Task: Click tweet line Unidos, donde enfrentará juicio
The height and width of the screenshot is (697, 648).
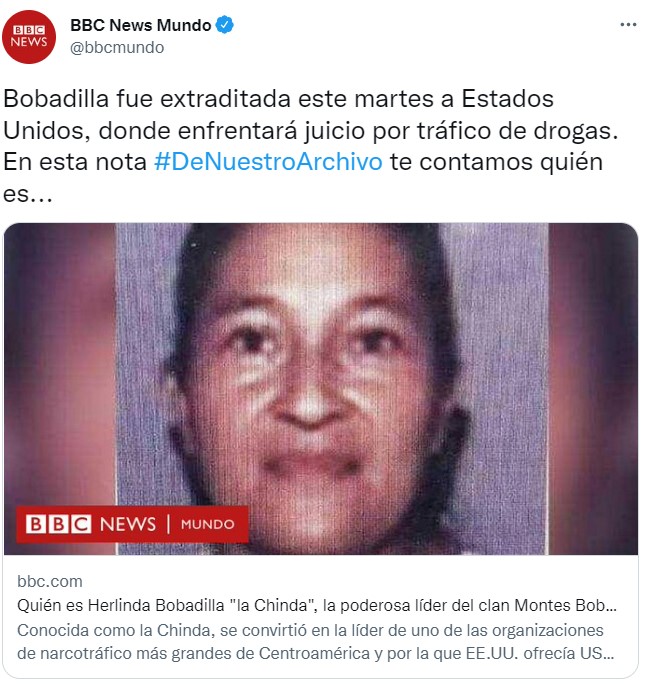Action: [x=310, y=131]
